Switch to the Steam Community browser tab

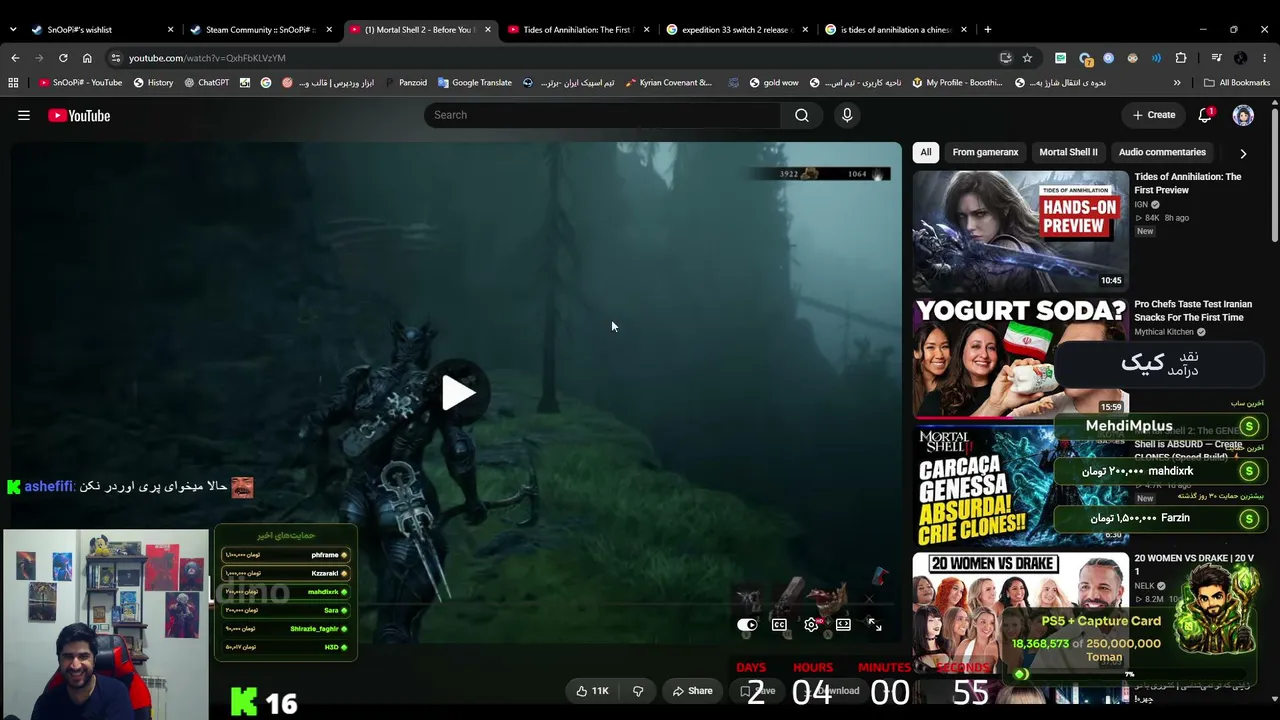click(260, 30)
